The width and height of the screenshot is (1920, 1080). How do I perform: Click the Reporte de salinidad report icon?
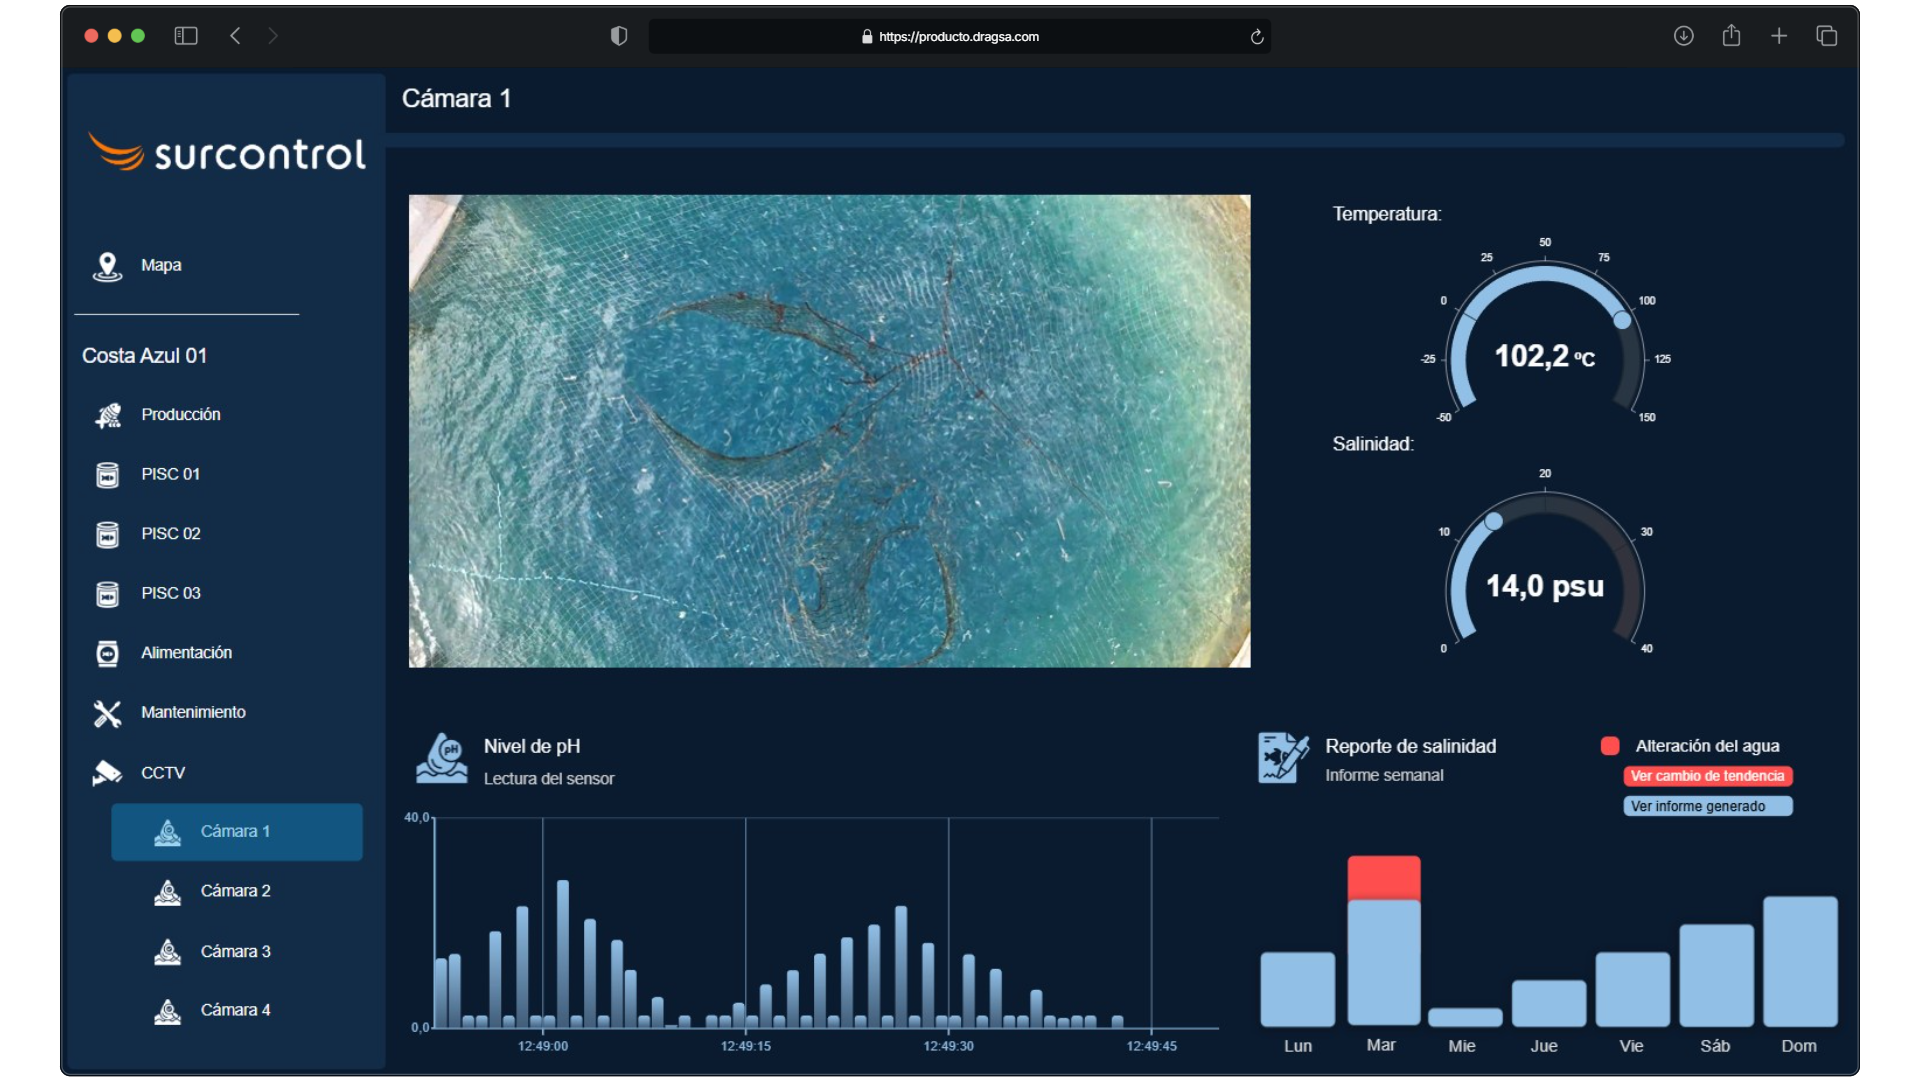[1283, 758]
